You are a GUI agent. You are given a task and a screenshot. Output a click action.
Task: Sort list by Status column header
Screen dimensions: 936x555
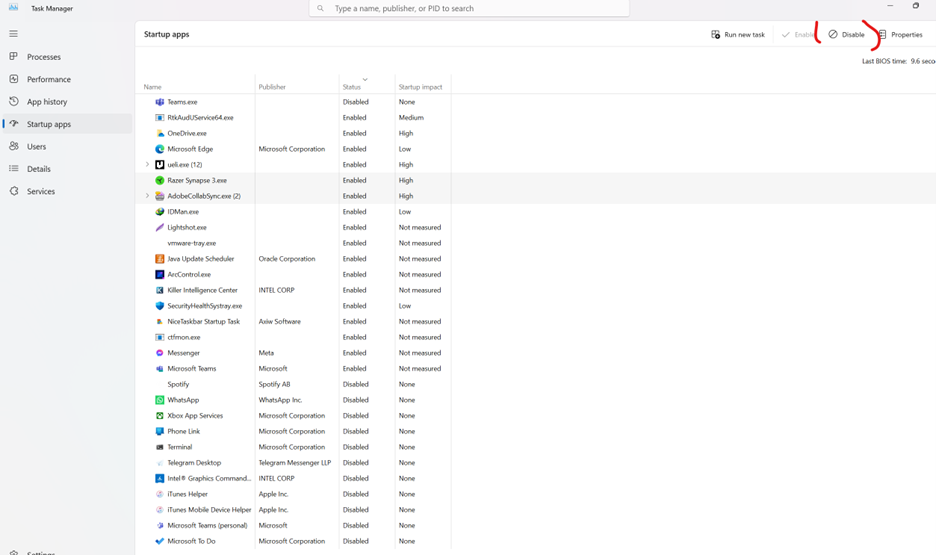pos(352,87)
